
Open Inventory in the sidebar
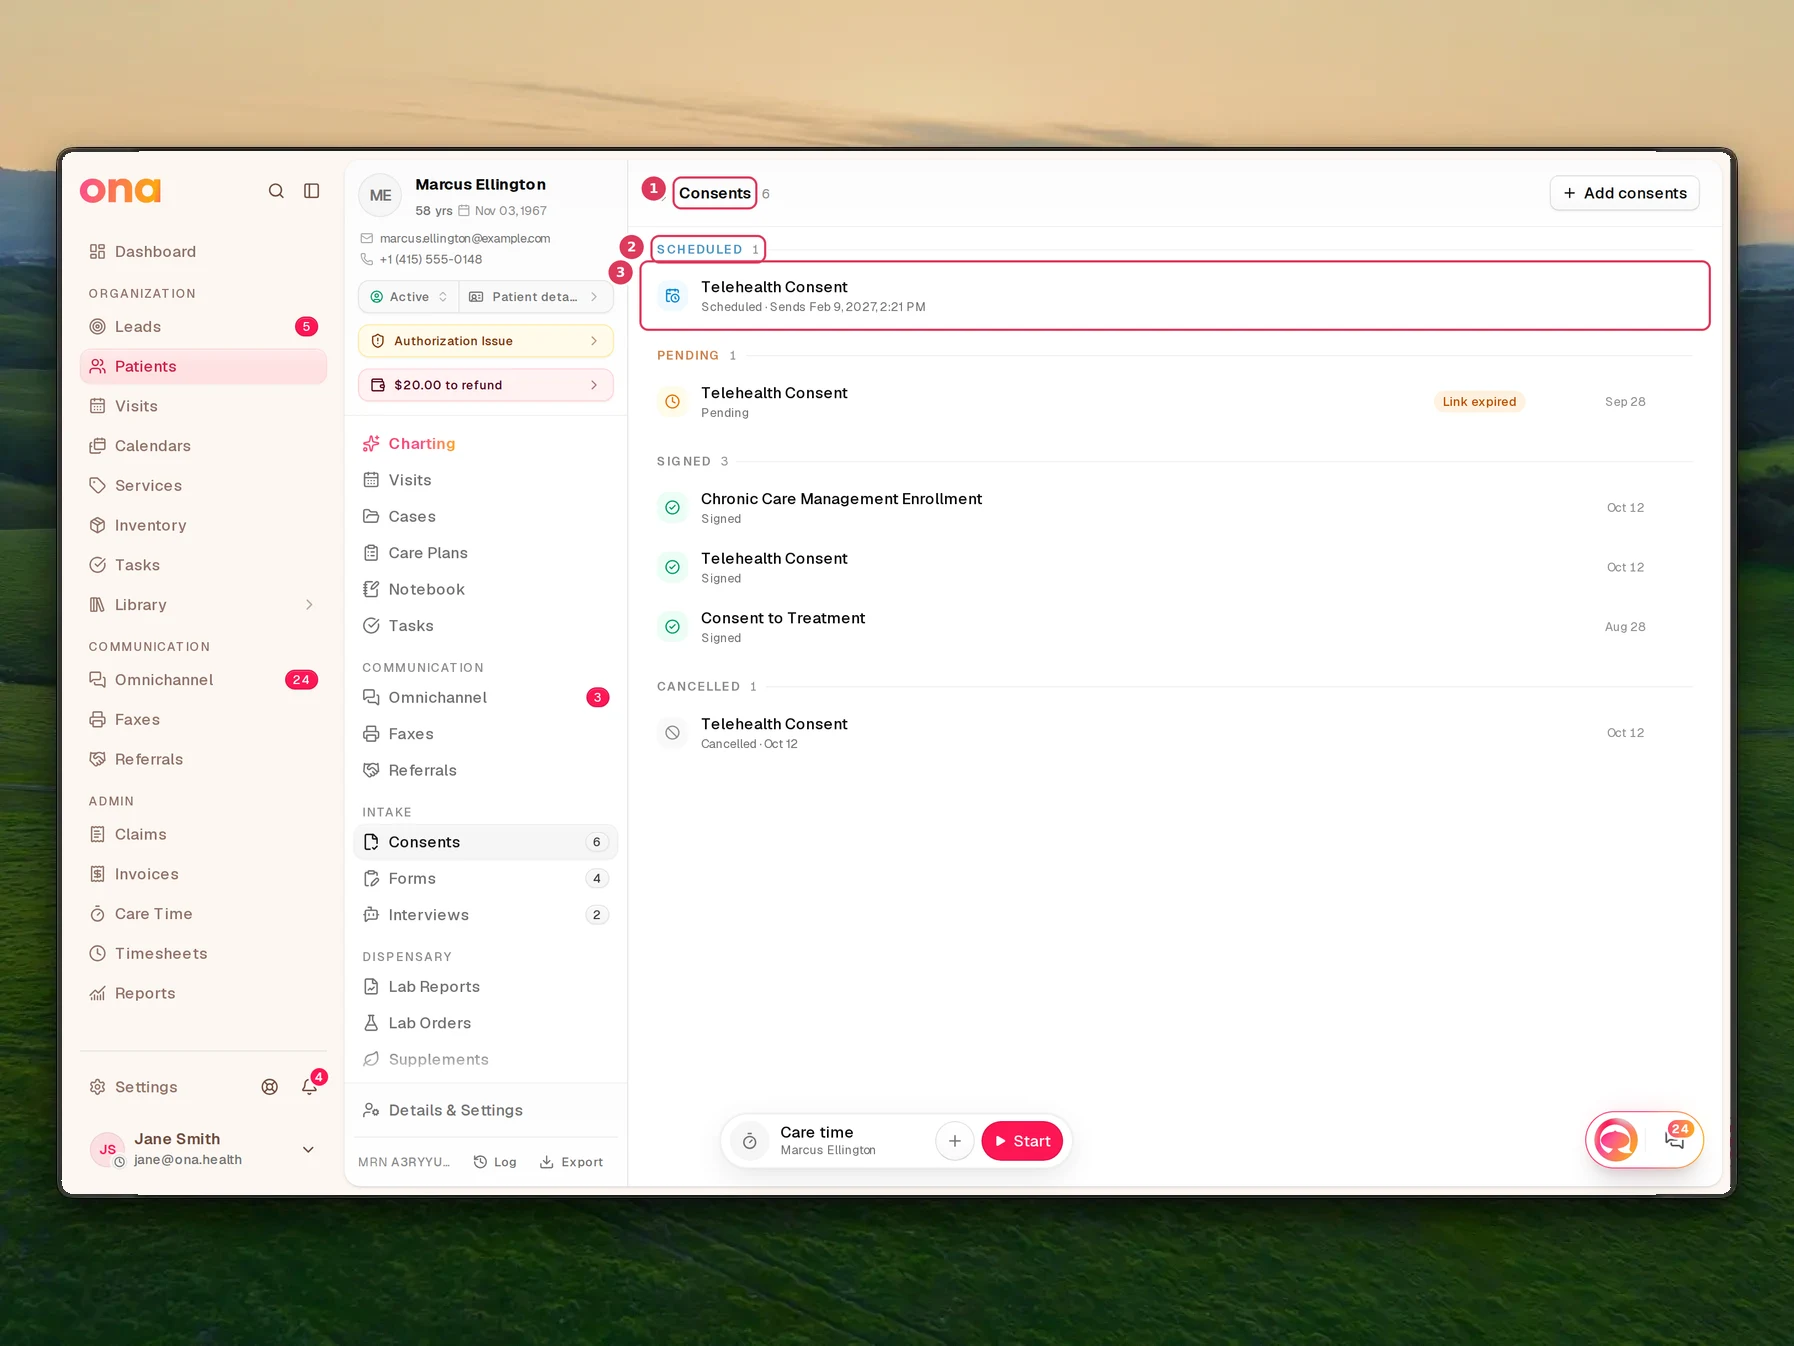[203, 526]
